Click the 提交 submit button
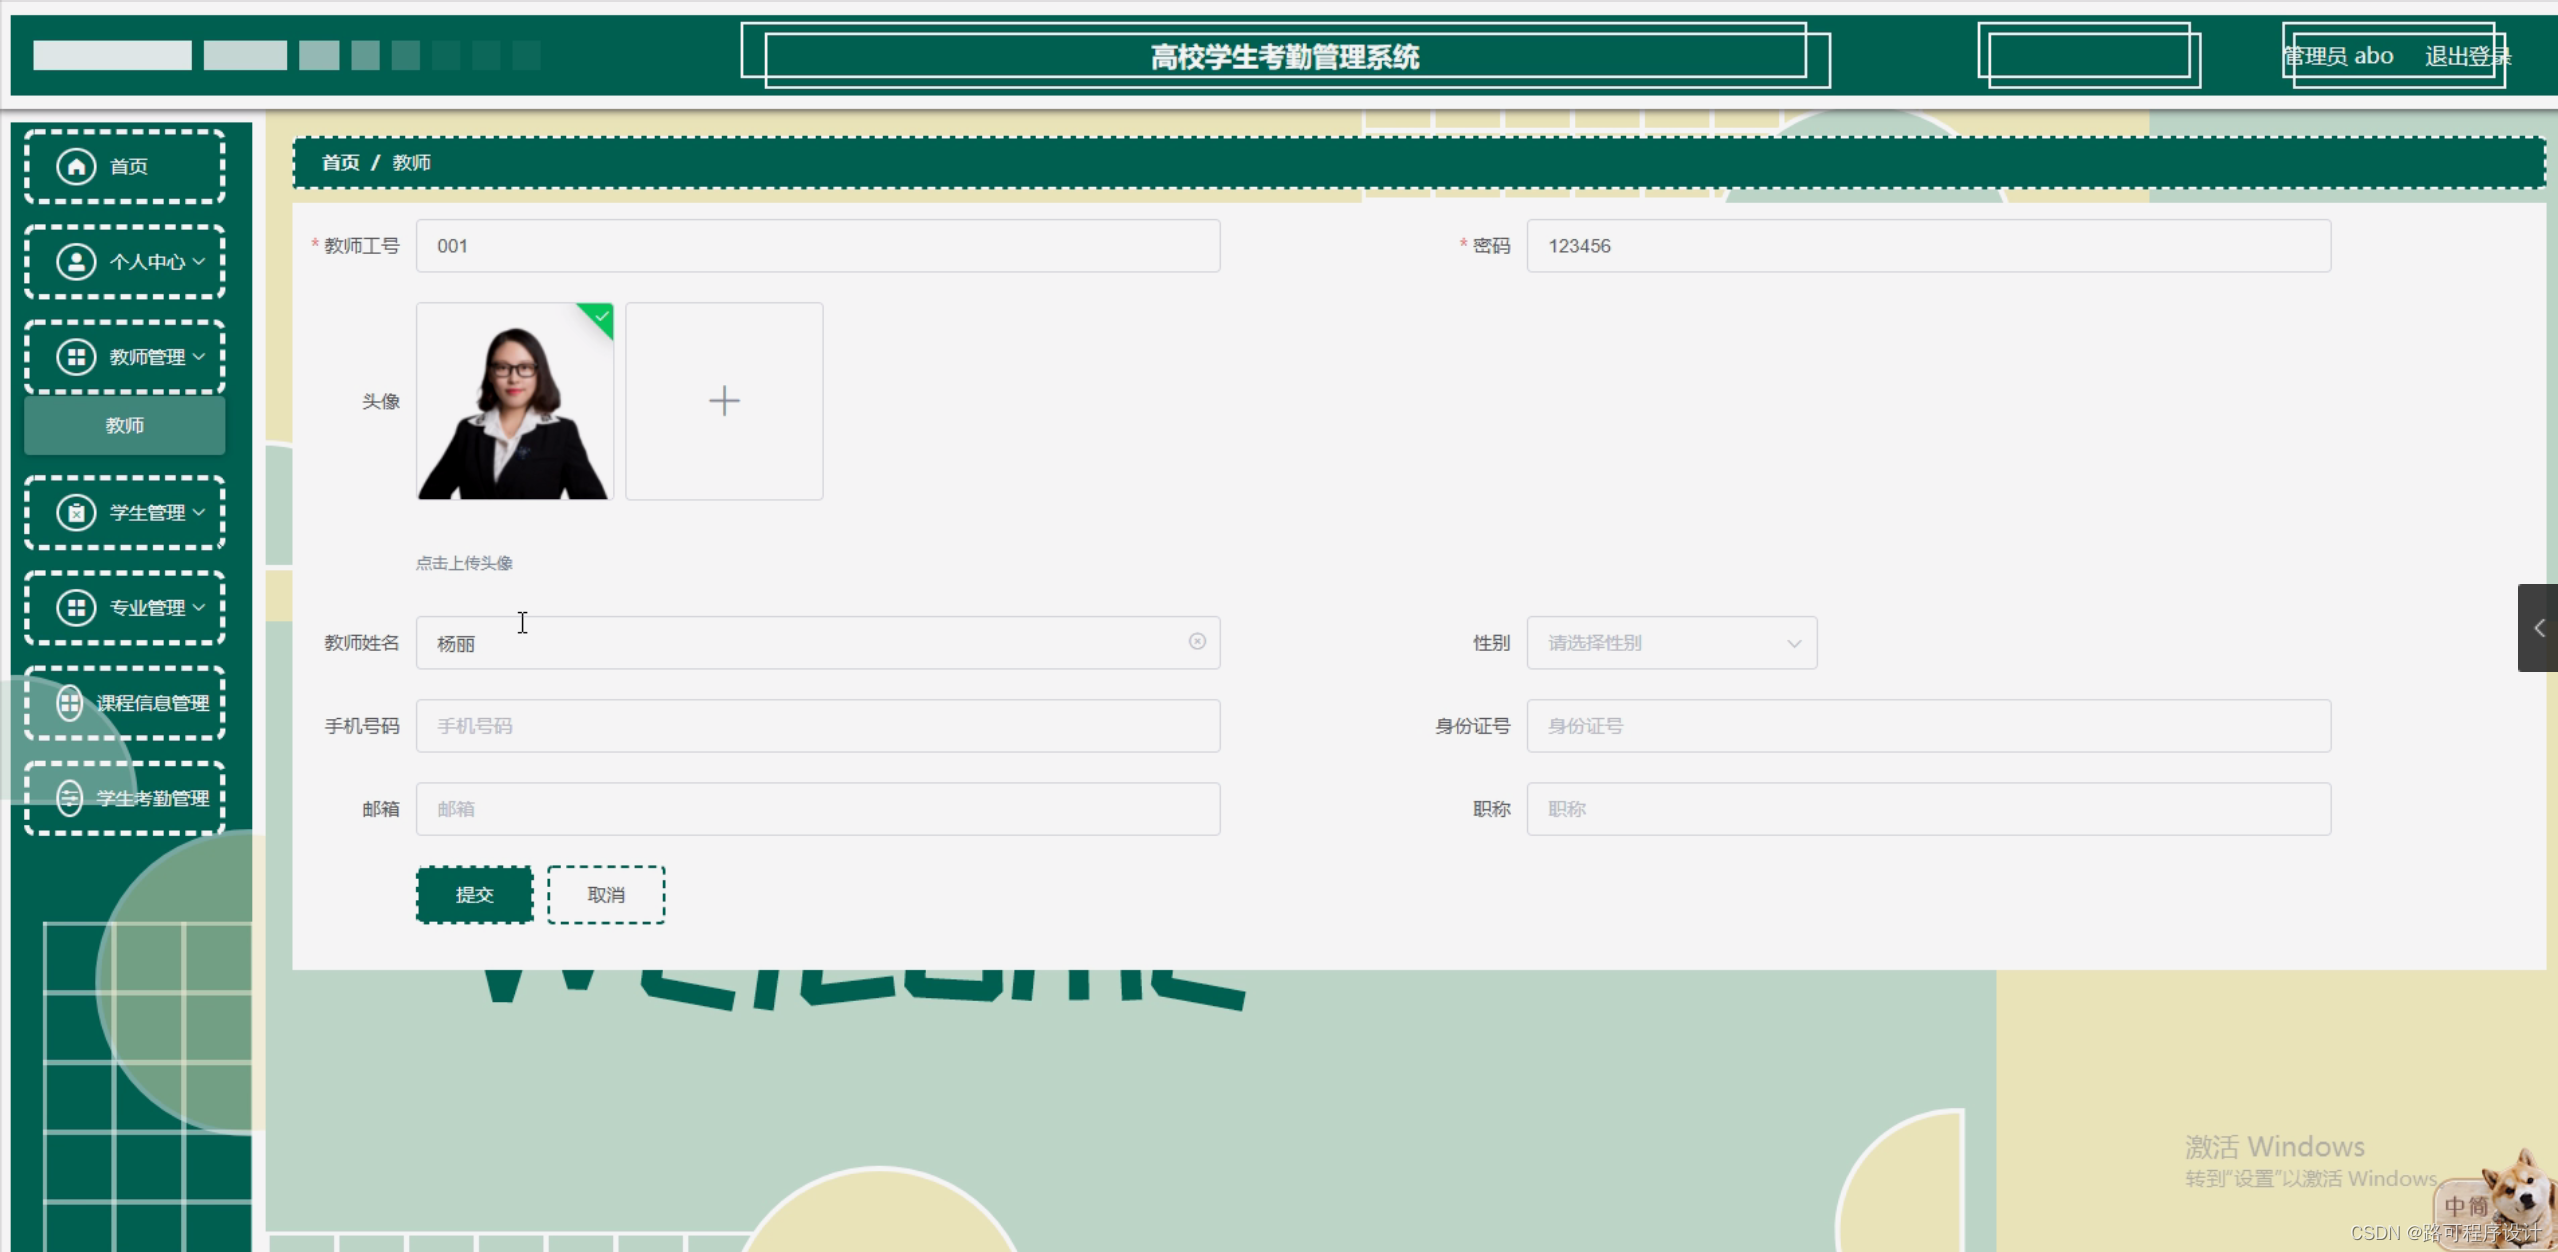 tap(474, 894)
